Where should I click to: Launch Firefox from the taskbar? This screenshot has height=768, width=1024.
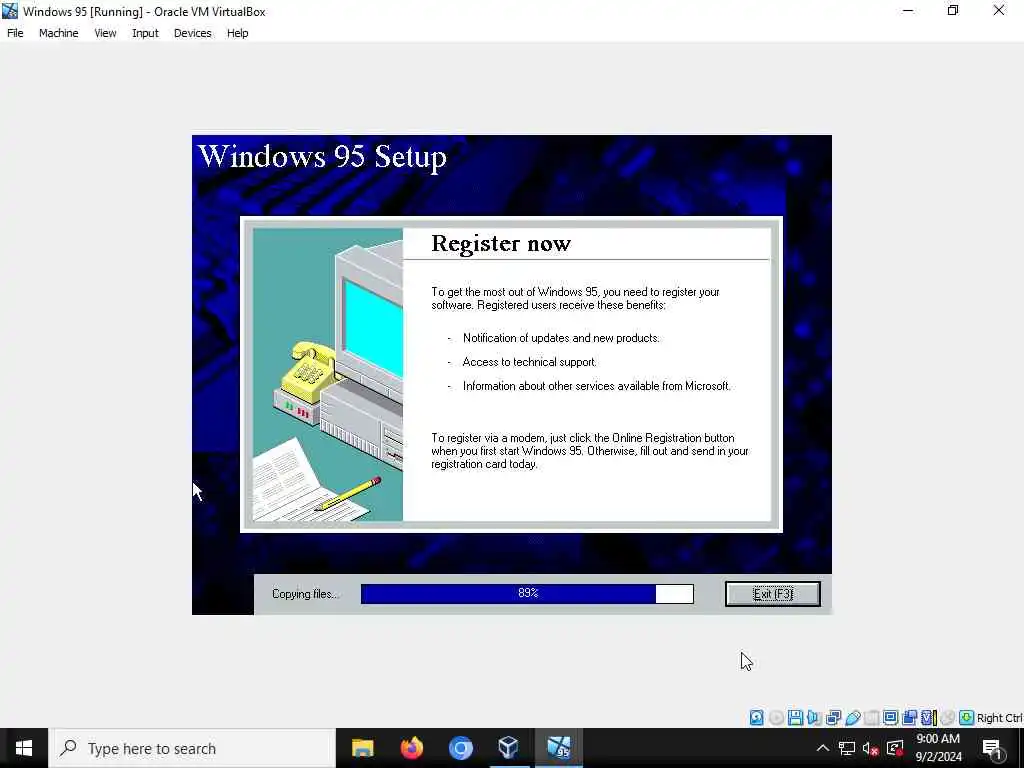tap(411, 748)
